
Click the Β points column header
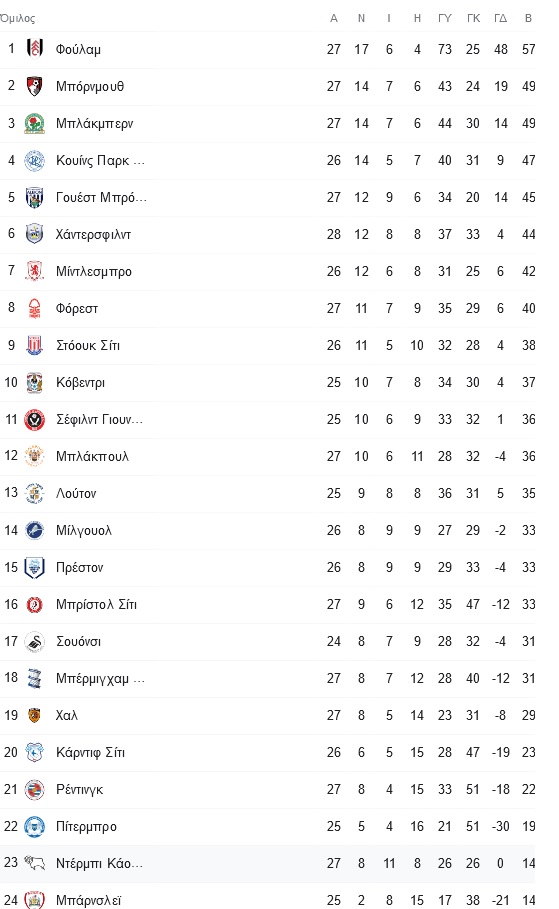click(x=528, y=18)
